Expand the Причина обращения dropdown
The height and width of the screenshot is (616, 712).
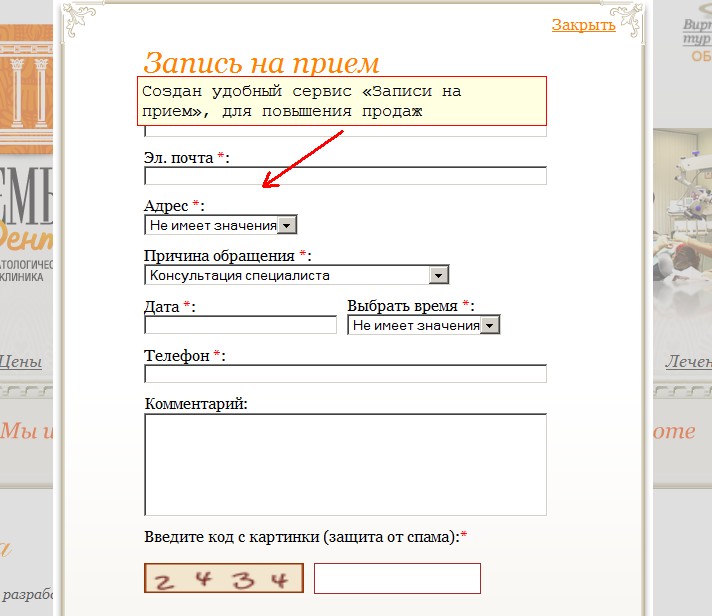click(297, 275)
